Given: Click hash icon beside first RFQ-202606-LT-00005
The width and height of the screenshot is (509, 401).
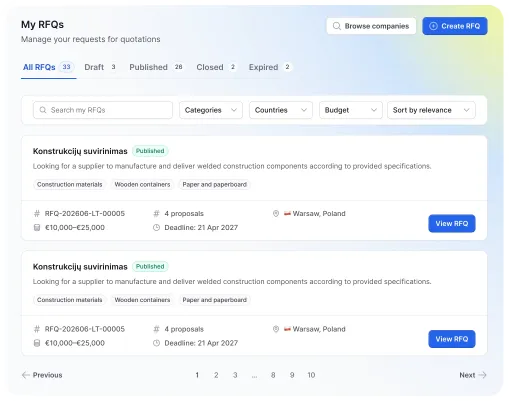Looking at the screenshot, I should tap(37, 213).
